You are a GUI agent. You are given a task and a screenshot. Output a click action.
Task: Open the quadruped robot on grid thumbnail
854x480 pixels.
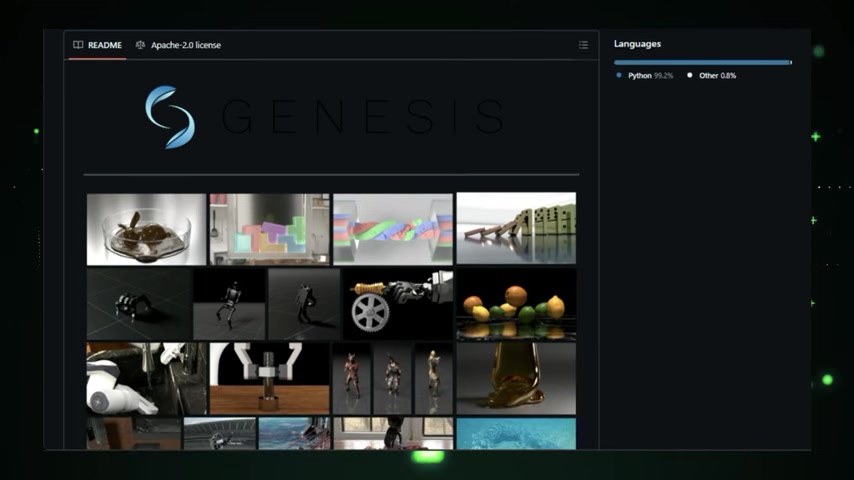(x=139, y=304)
